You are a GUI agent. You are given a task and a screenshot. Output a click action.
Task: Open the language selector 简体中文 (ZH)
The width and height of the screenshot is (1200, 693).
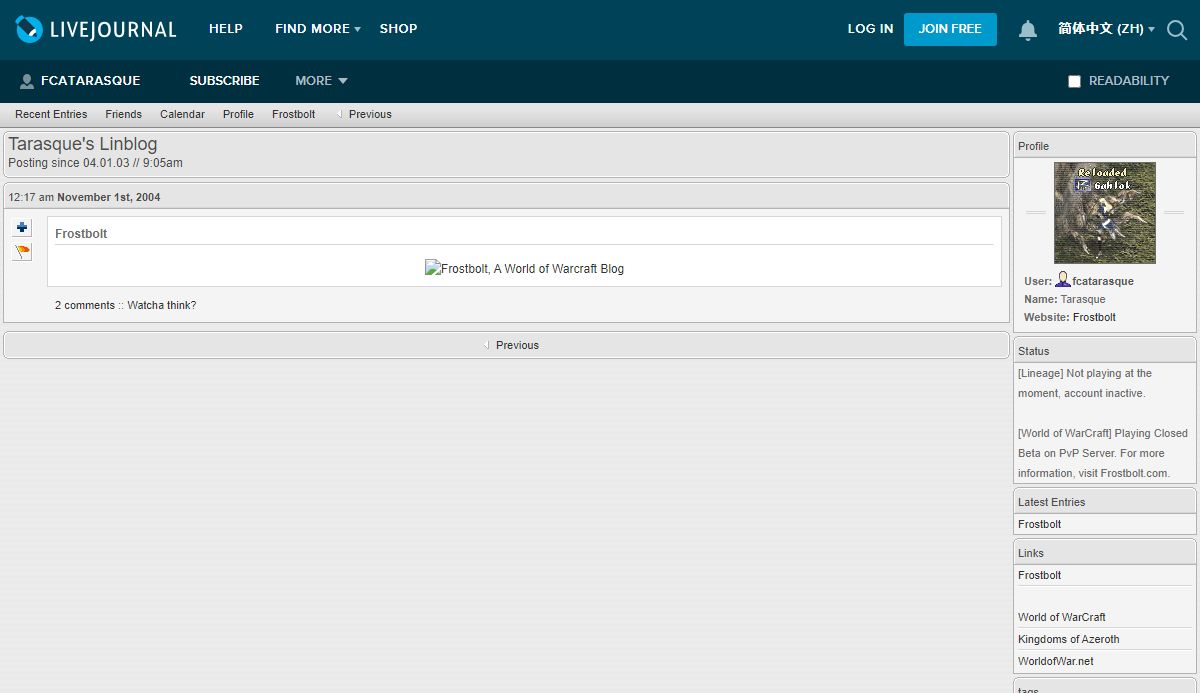[1106, 29]
